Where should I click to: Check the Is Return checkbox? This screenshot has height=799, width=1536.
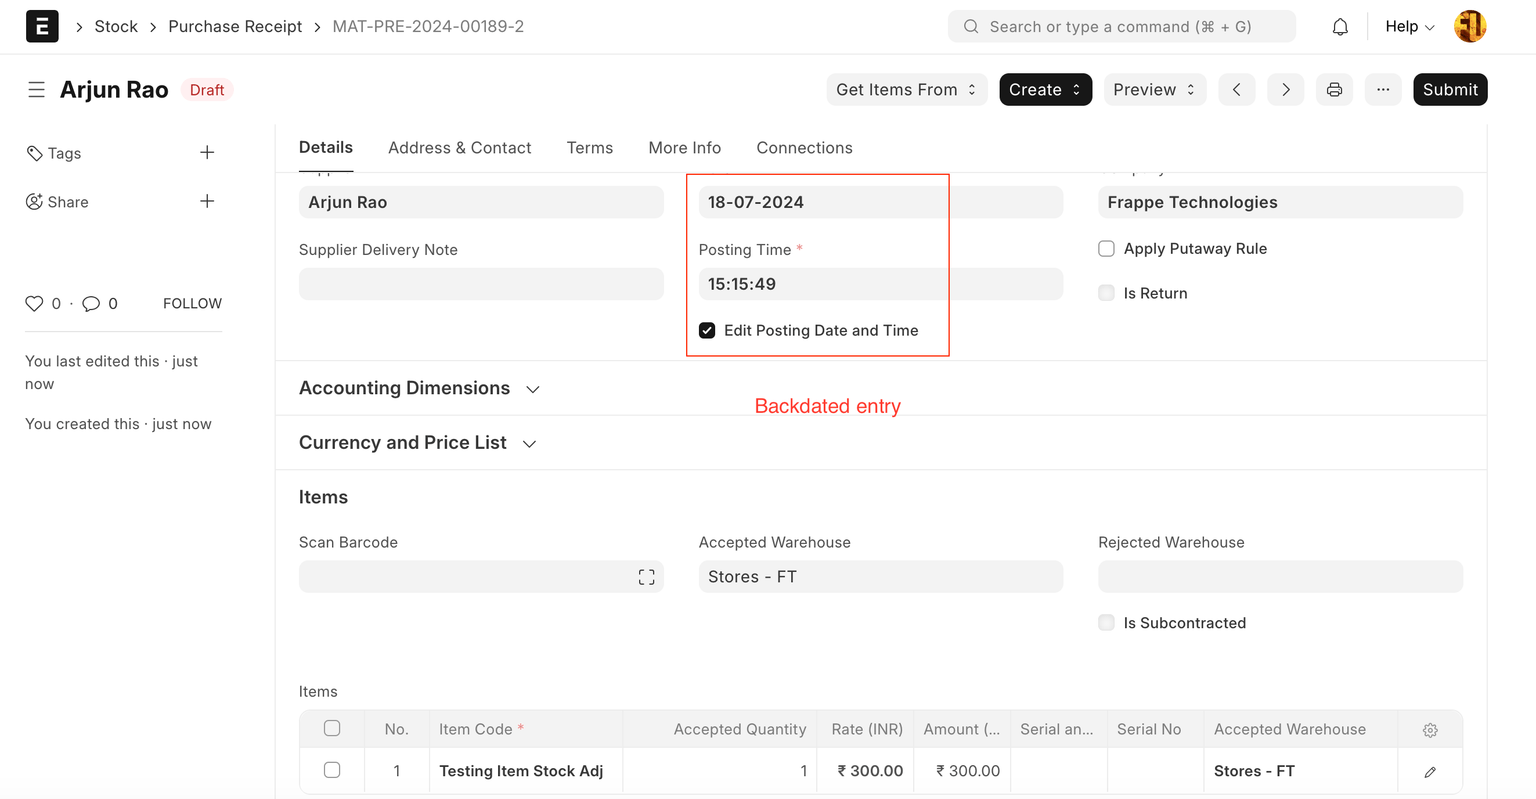(1106, 292)
